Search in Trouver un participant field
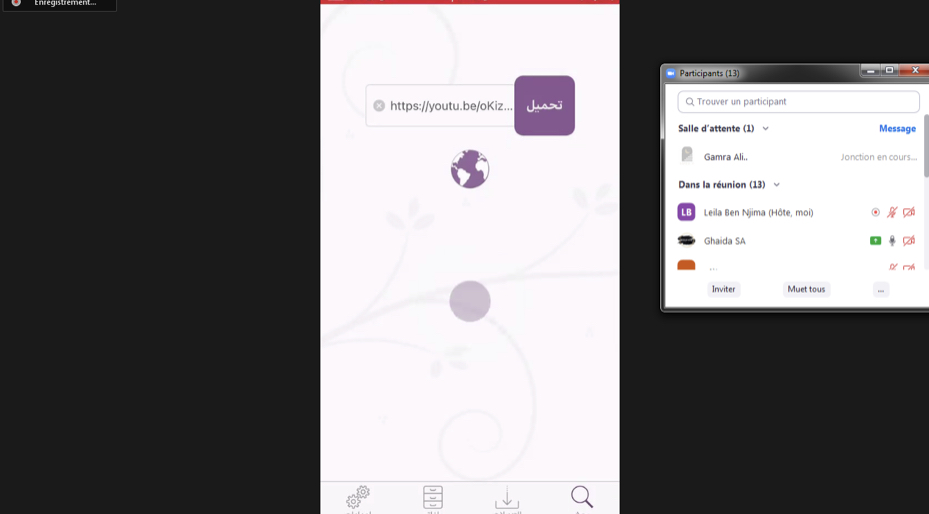Viewport: 929px width, 514px height. pyautogui.click(x=798, y=102)
